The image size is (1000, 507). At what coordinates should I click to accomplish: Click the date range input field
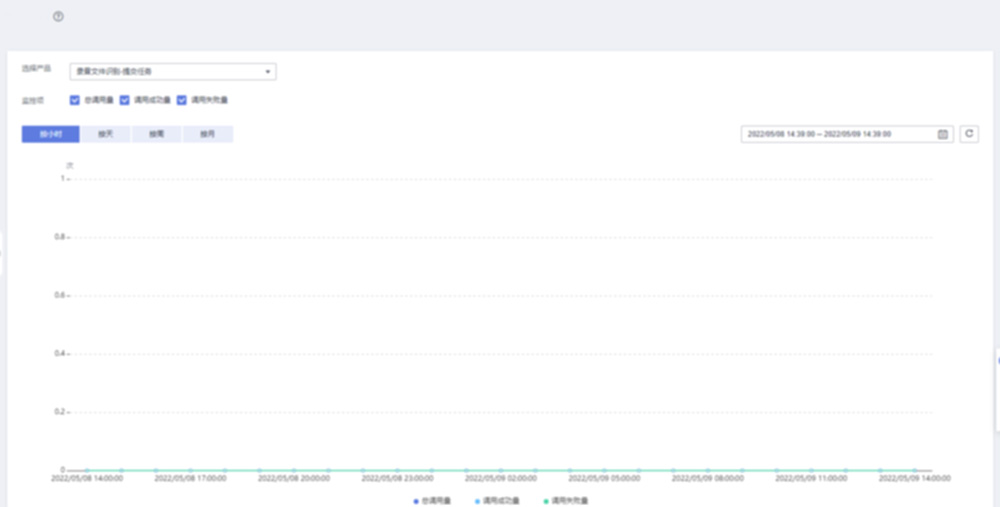pyautogui.click(x=847, y=135)
